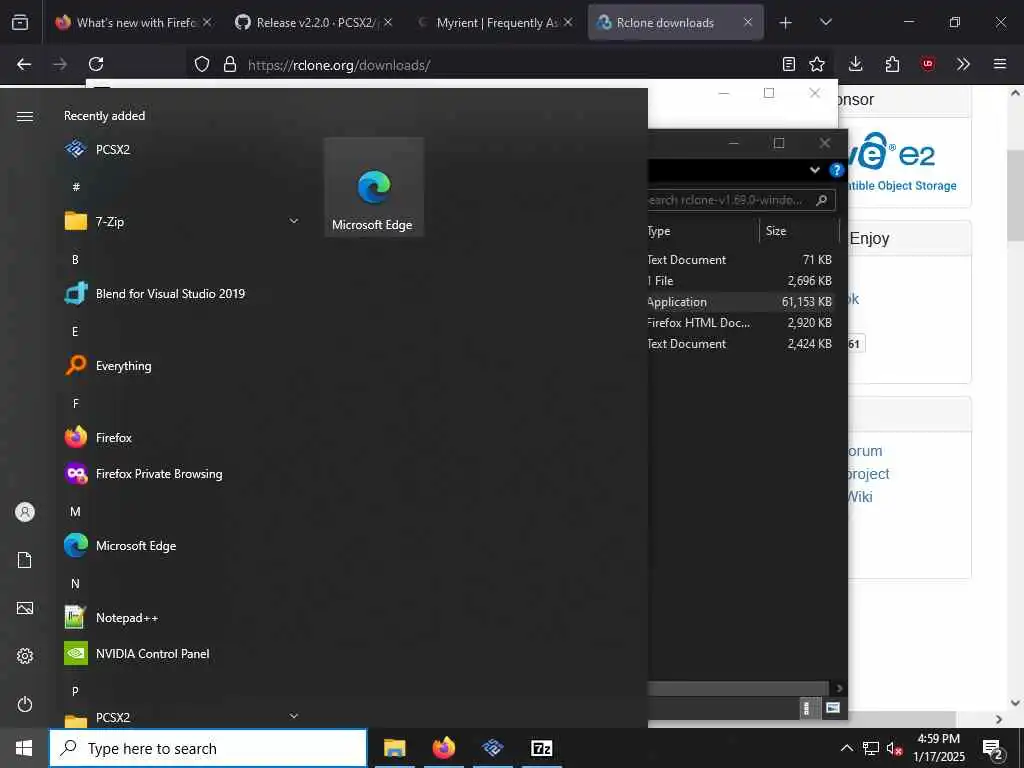This screenshot has width=1024, height=768.
Task: Focus the taskbar search box
Action: (x=208, y=748)
